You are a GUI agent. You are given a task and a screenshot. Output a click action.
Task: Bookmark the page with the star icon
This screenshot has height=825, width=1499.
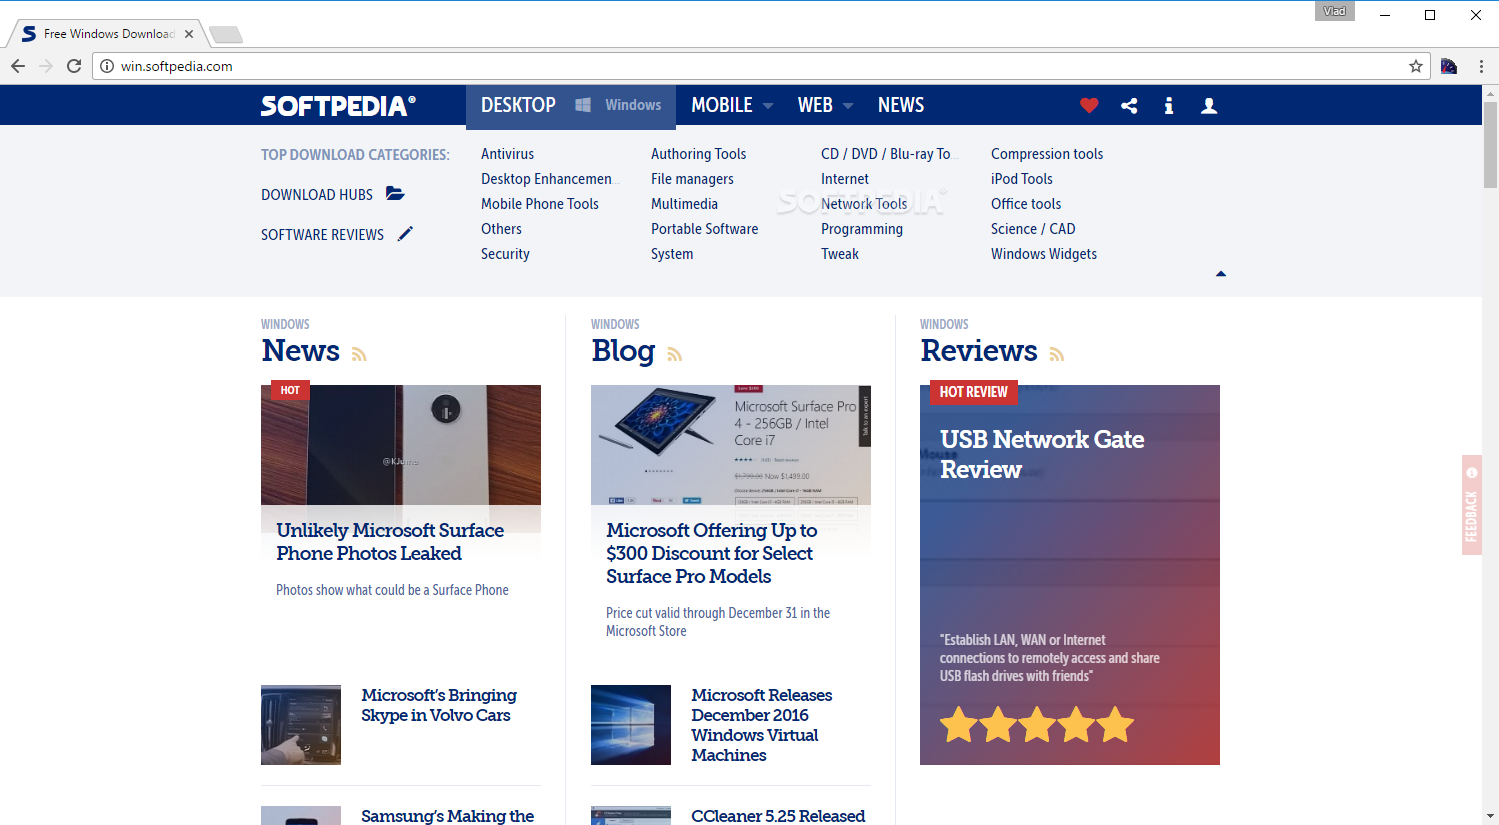click(x=1416, y=66)
